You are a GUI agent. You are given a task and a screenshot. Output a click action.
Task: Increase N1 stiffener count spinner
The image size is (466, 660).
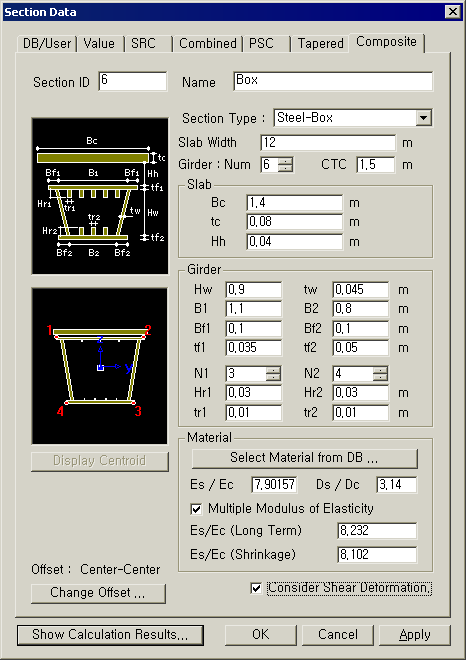pos(274,370)
